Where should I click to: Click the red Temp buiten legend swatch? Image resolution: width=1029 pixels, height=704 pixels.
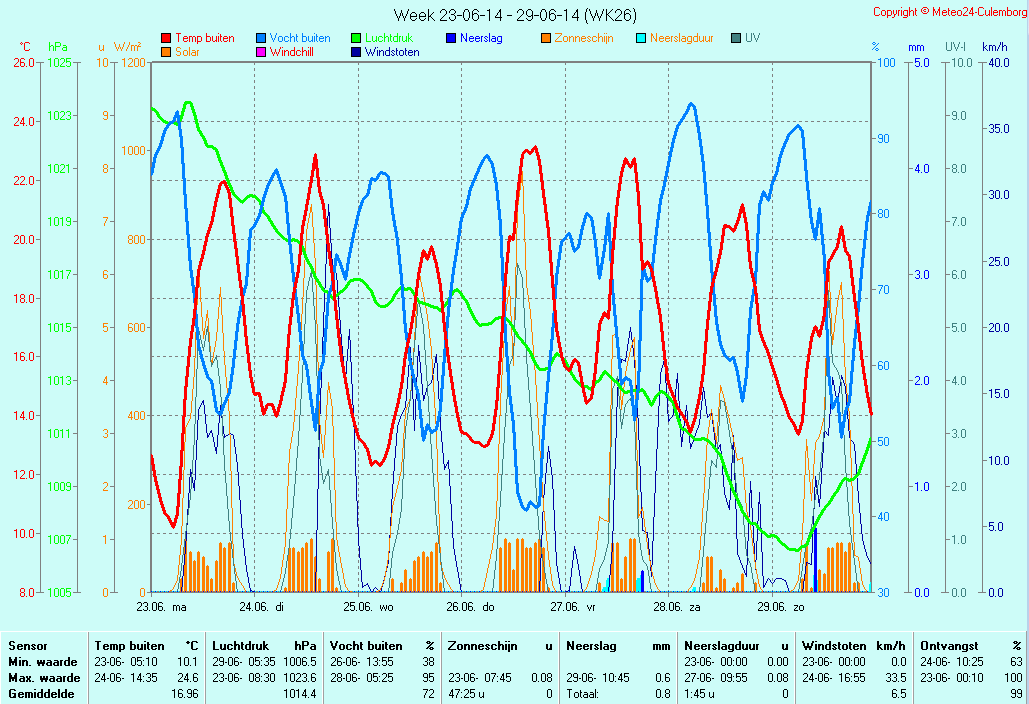click(x=165, y=39)
